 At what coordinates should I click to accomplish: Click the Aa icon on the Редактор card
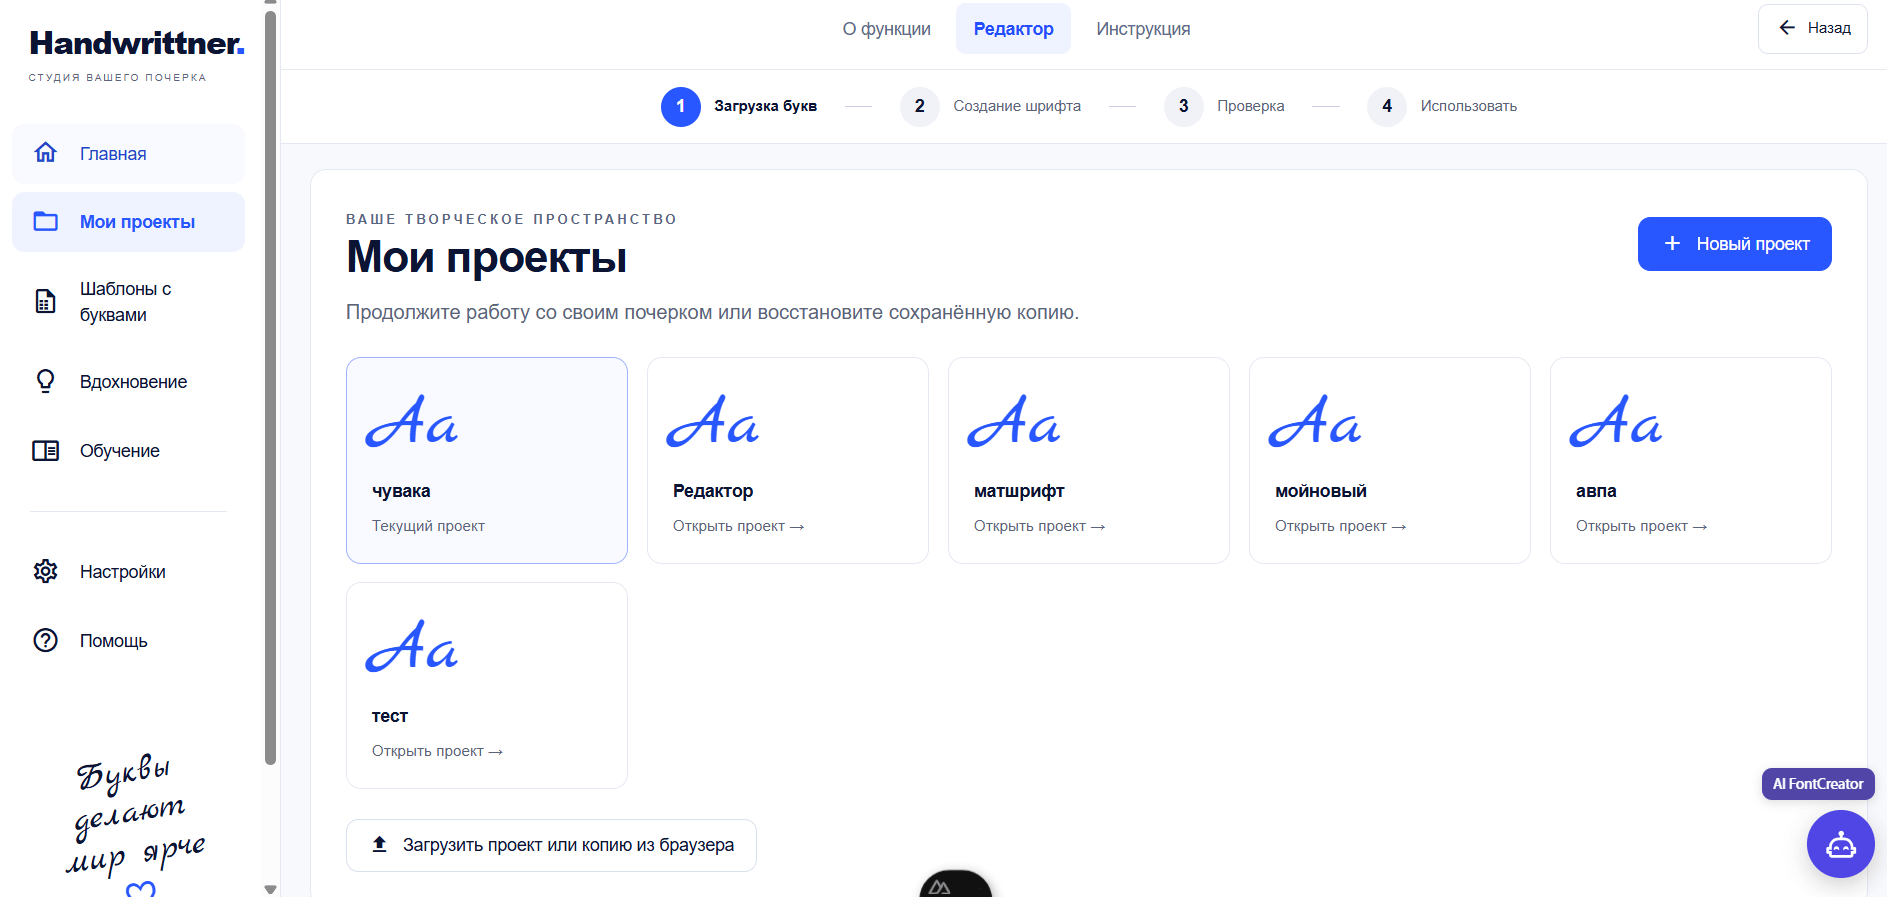click(x=713, y=421)
